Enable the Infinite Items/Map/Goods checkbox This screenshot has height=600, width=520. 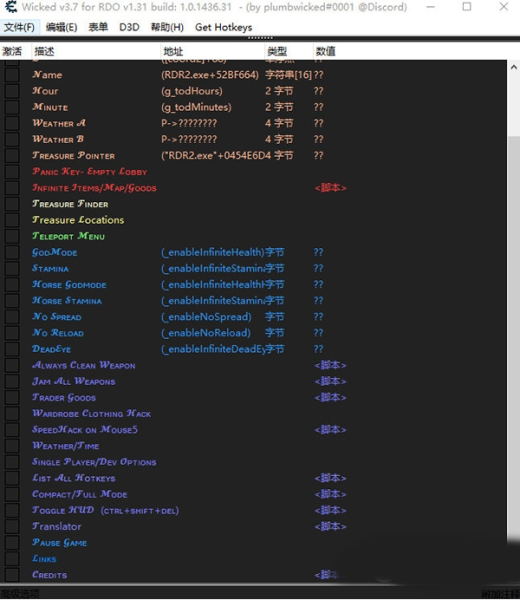[x=12, y=188]
